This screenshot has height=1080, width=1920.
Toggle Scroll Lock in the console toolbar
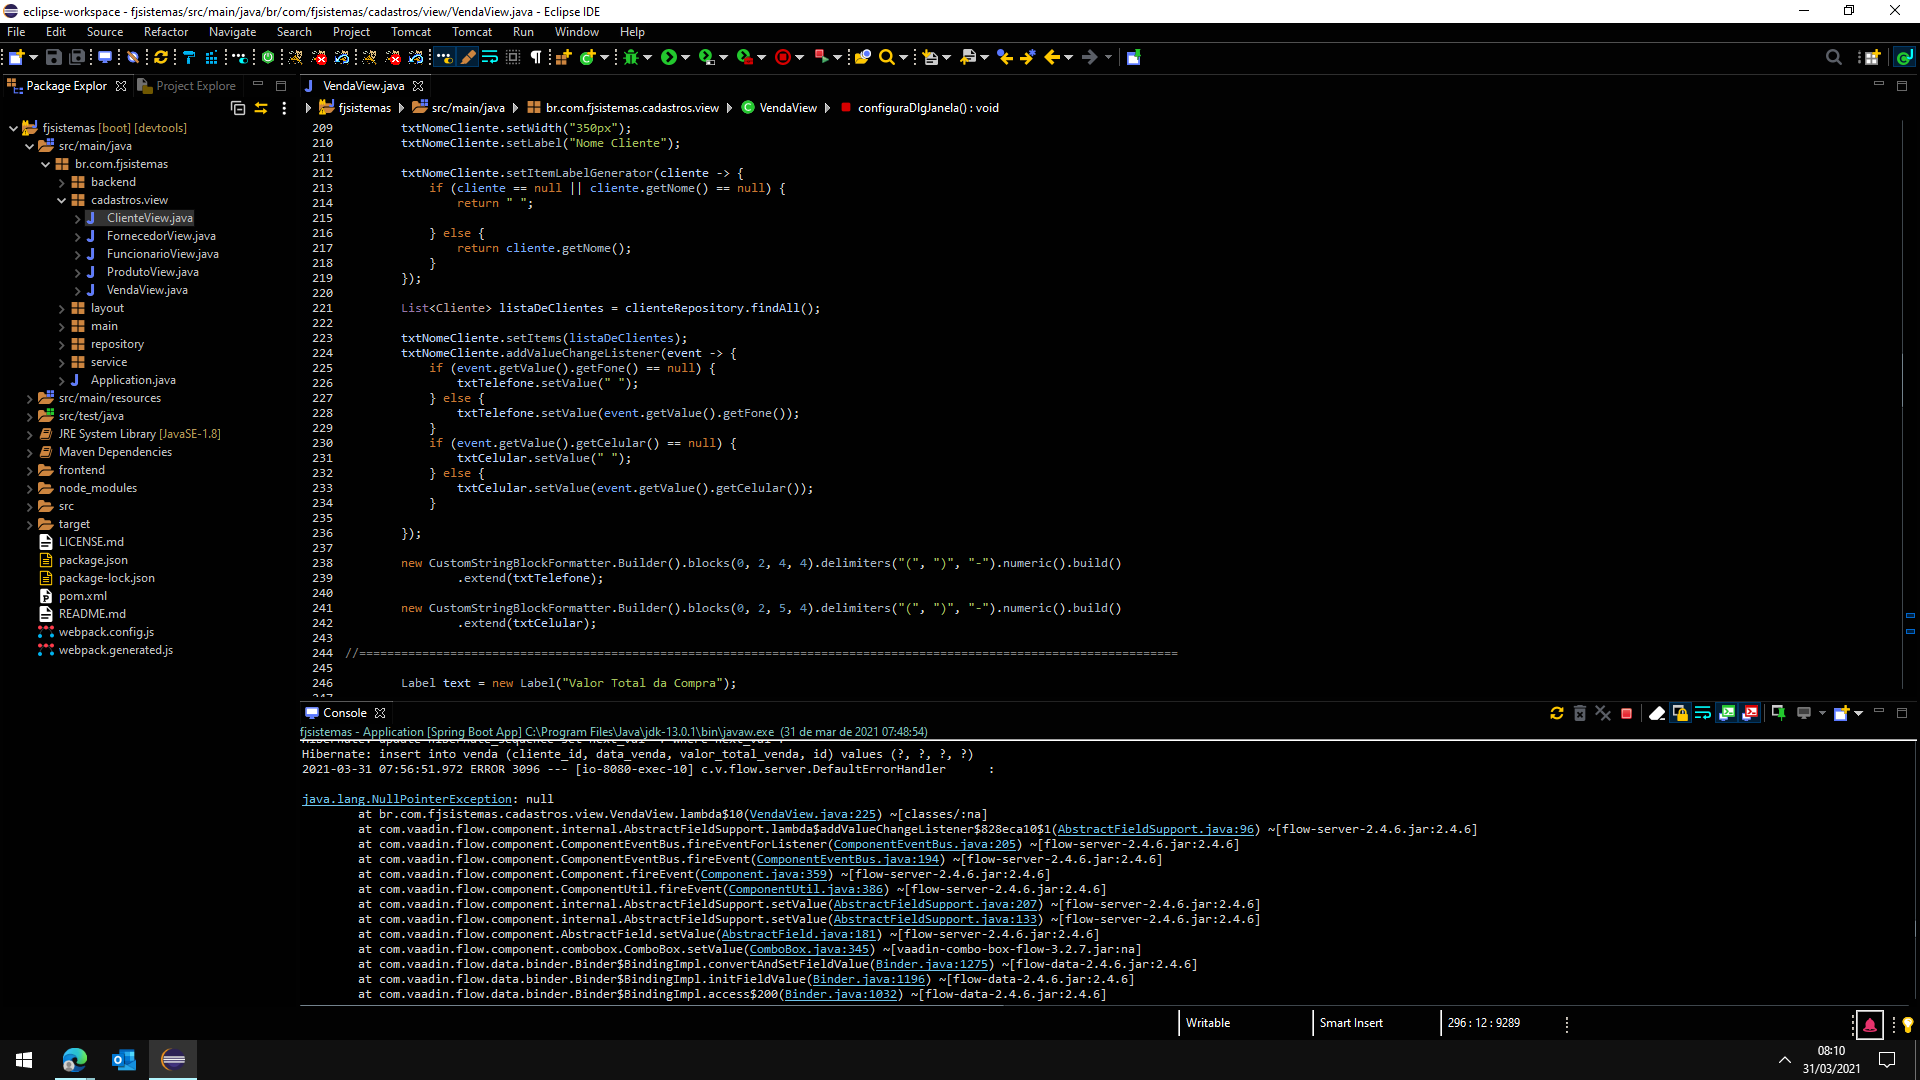pos(1680,713)
